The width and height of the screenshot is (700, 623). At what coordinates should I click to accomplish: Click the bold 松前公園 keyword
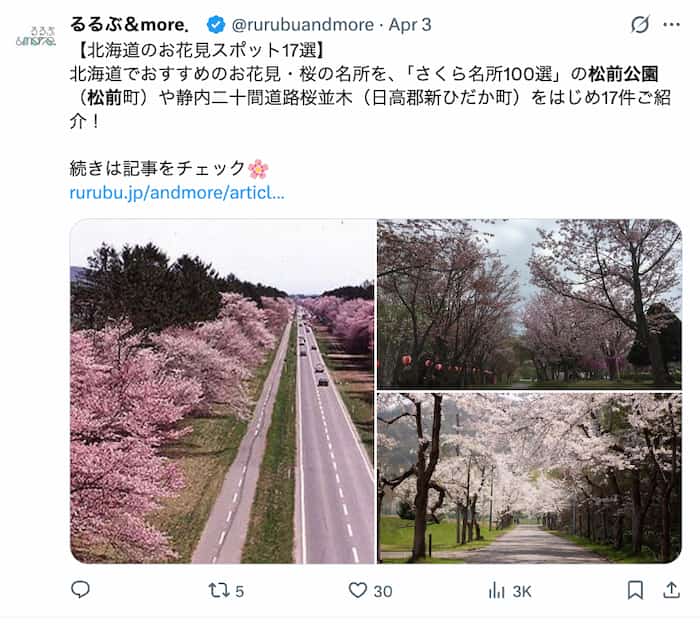pyautogui.click(x=623, y=74)
